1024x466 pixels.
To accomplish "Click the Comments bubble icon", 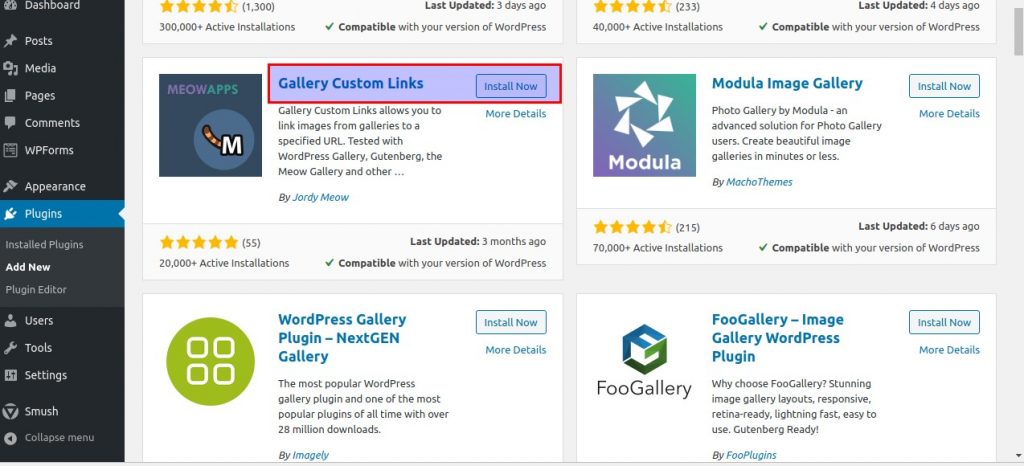I will click(x=10, y=123).
